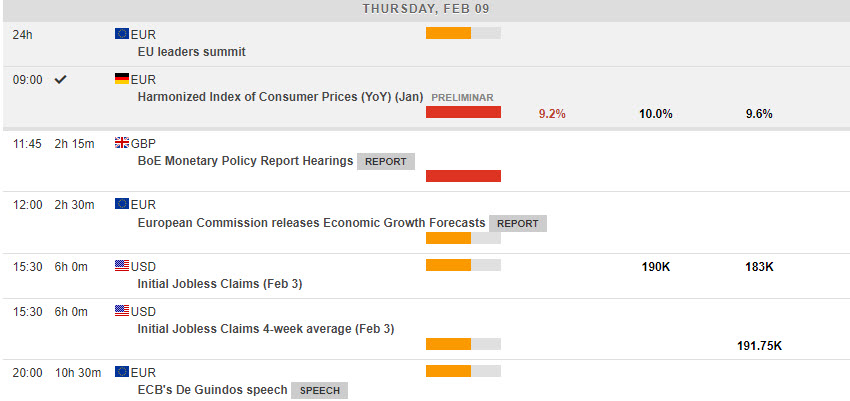The width and height of the screenshot is (850, 401).
Task: Click the US flag for Jobless Claims 4-week average
Action: click(122, 310)
